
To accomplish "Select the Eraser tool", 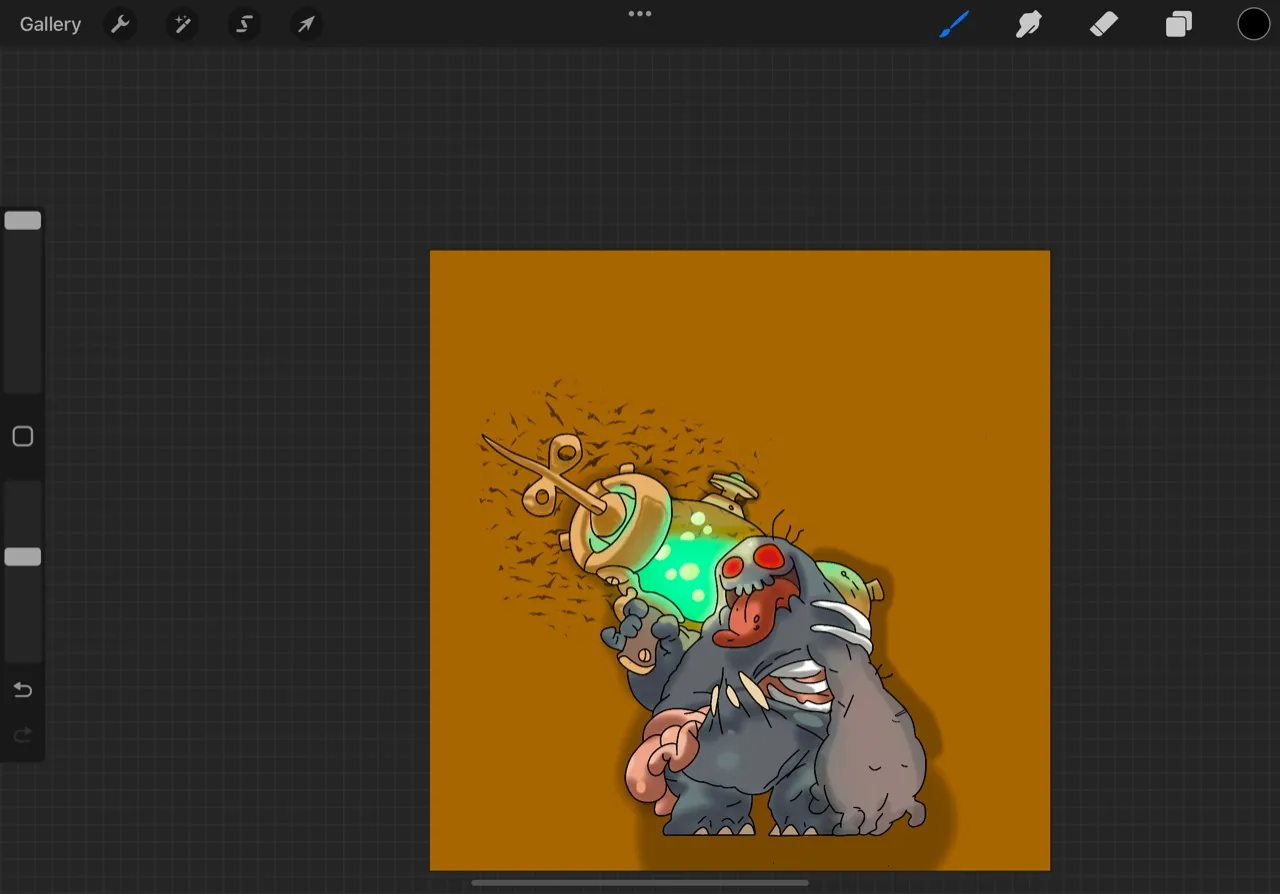I will pos(1103,24).
